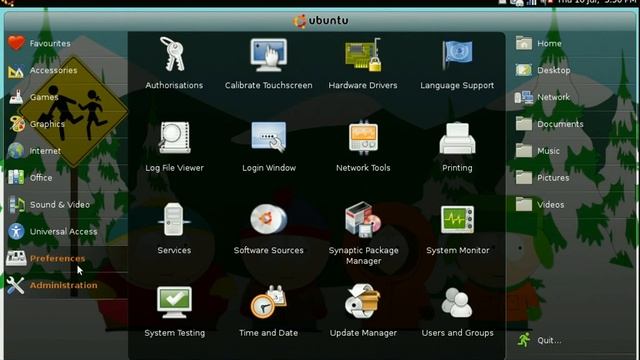The image size is (640, 360).
Task: Open the Printing printer icon
Action: [457, 138]
